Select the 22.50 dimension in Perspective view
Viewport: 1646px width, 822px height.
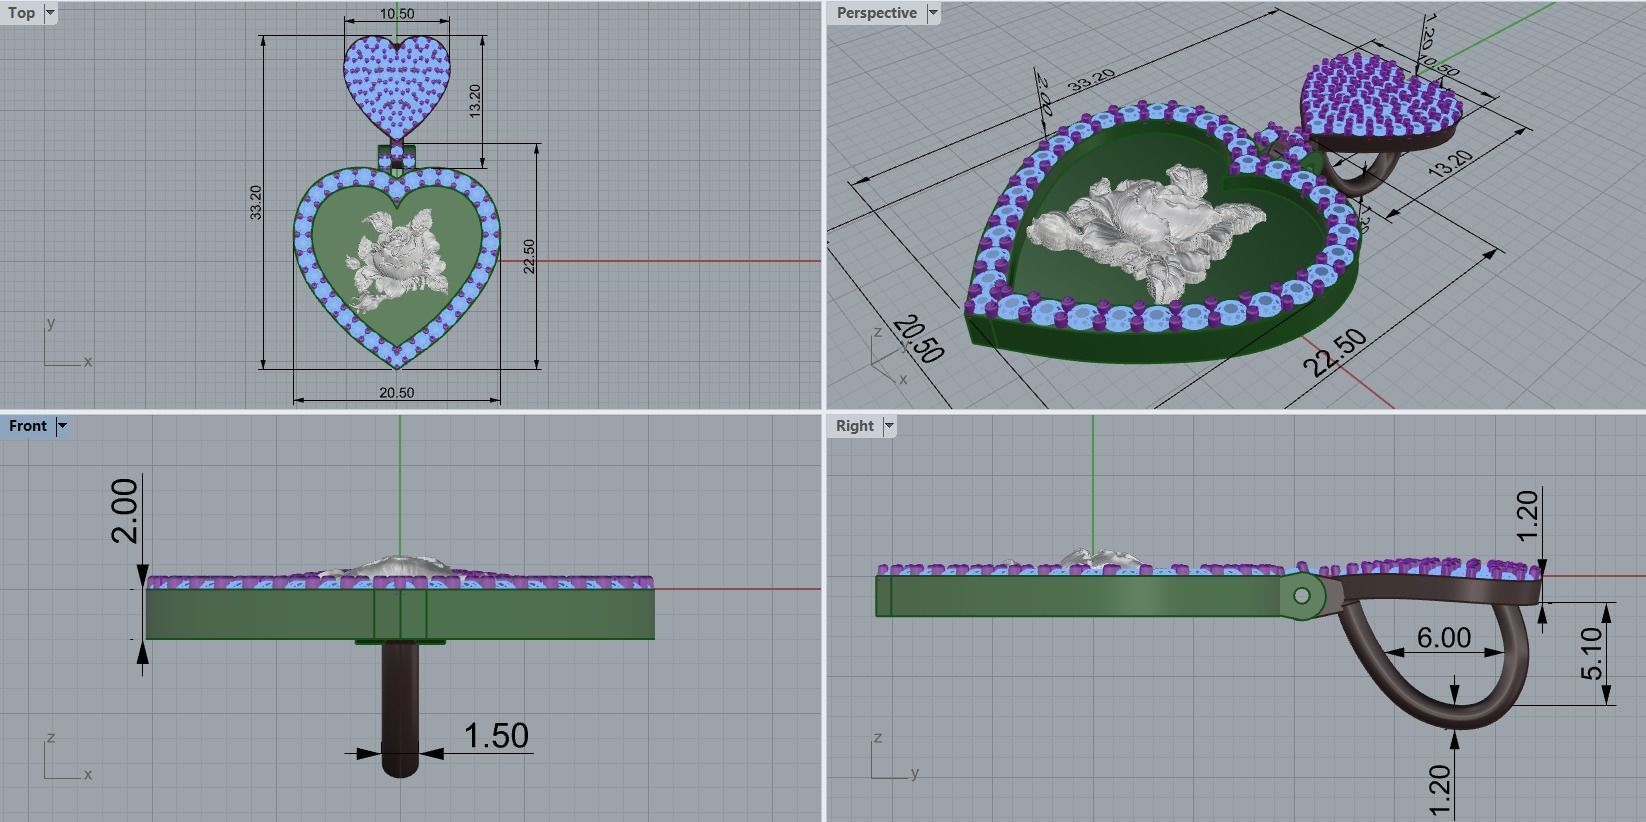tap(1336, 351)
